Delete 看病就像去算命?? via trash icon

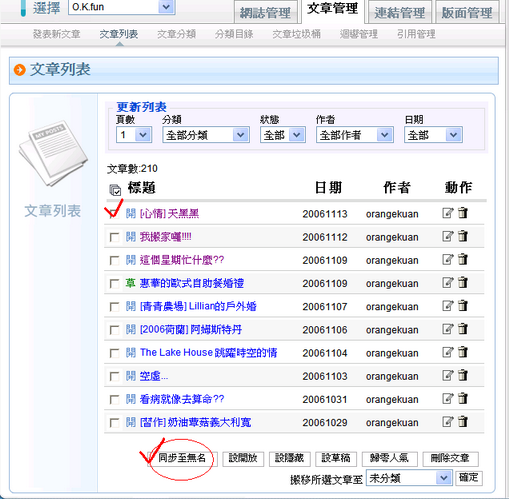[463, 398]
